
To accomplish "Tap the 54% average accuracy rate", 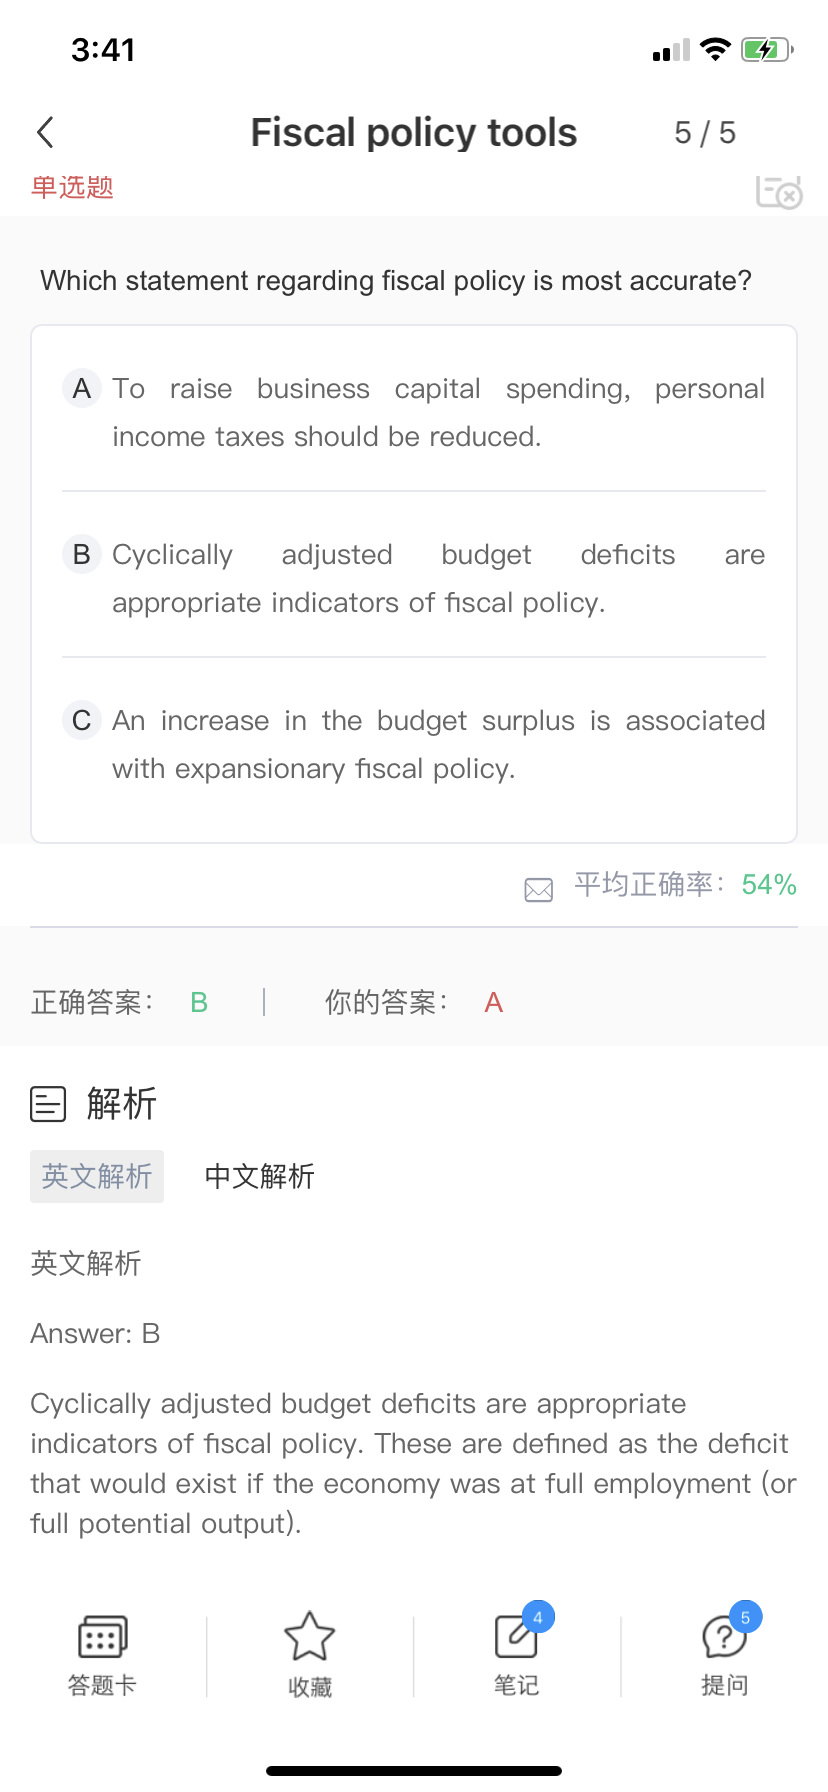I will pos(768,885).
